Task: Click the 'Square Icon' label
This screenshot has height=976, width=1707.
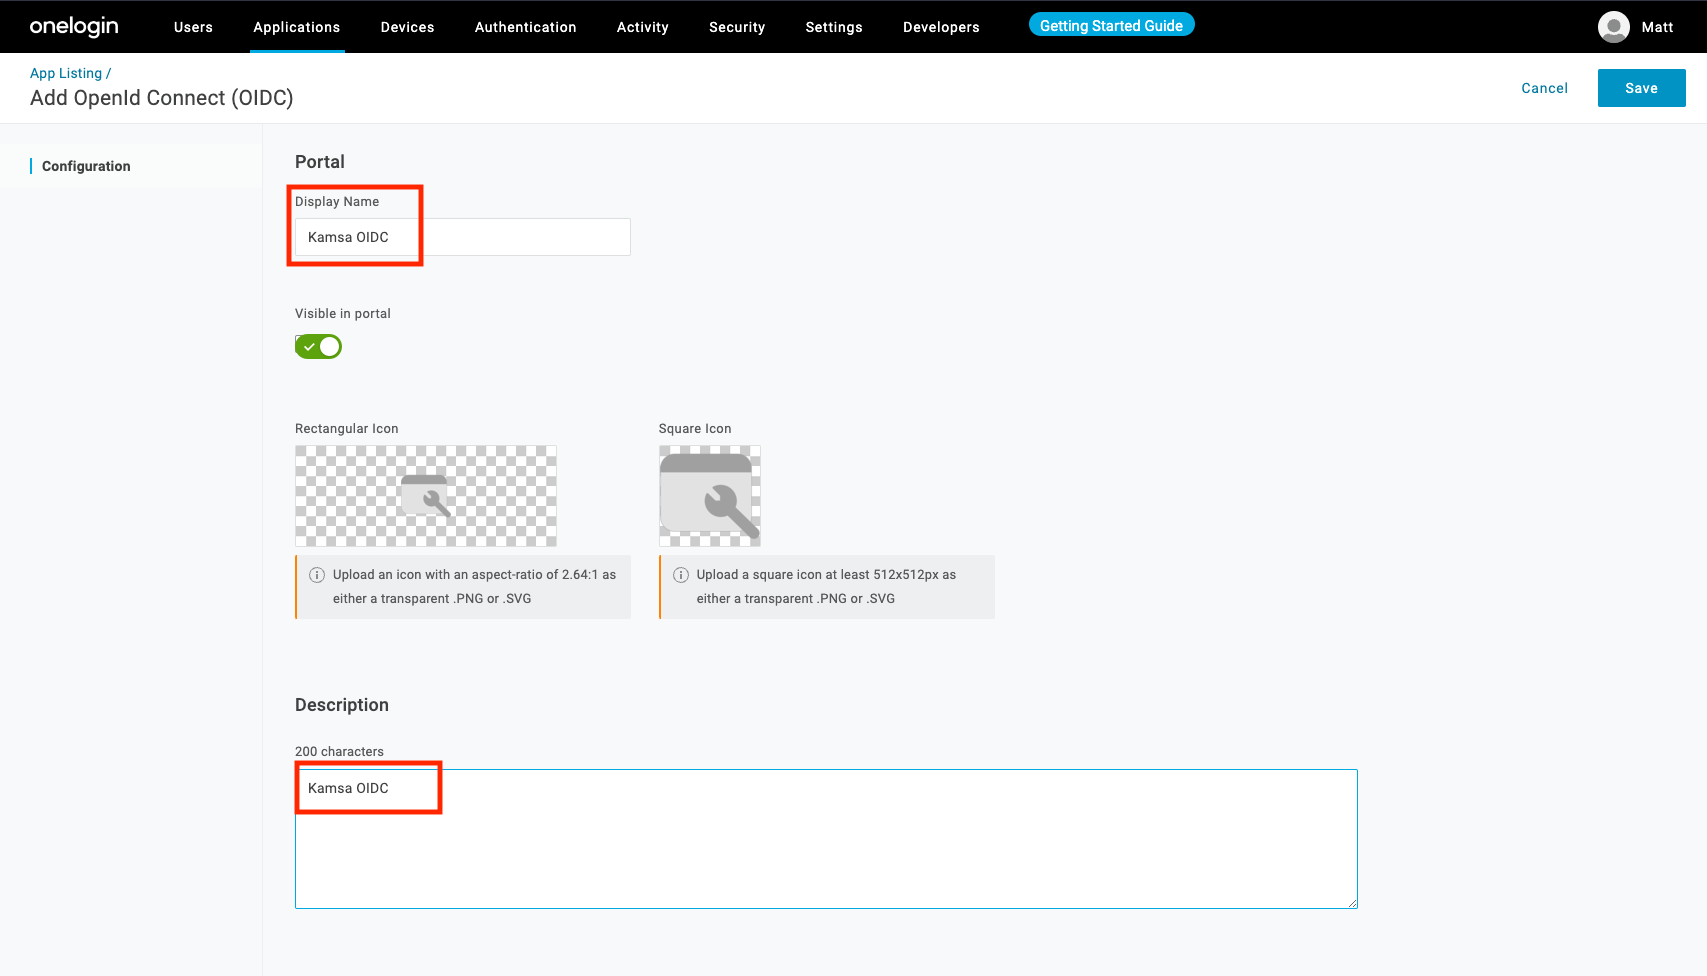Action: (x=695, y=428)
